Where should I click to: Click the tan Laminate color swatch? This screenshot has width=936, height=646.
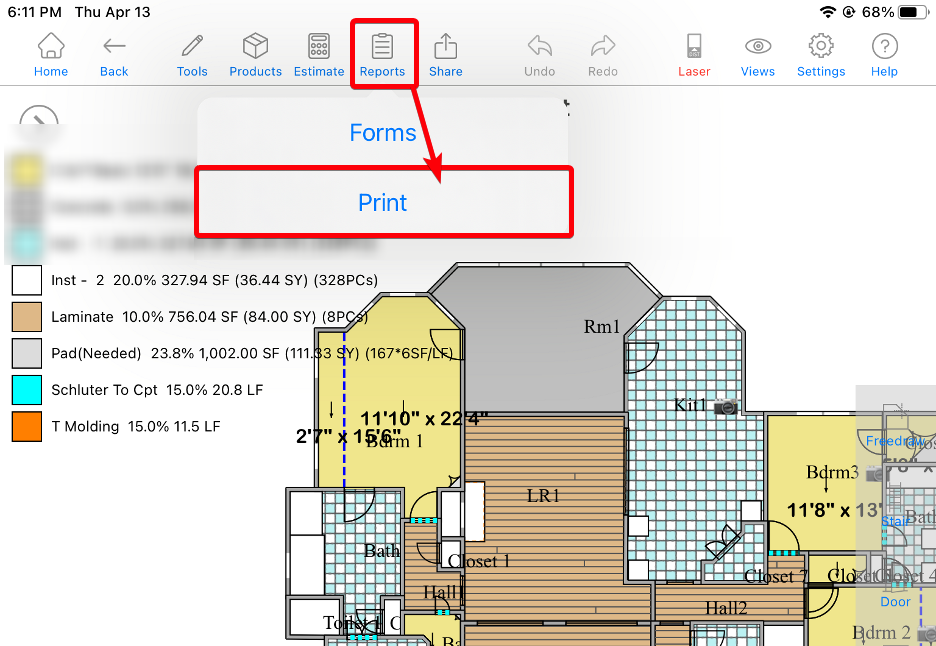pyautogui.click(x=27, y=316)
